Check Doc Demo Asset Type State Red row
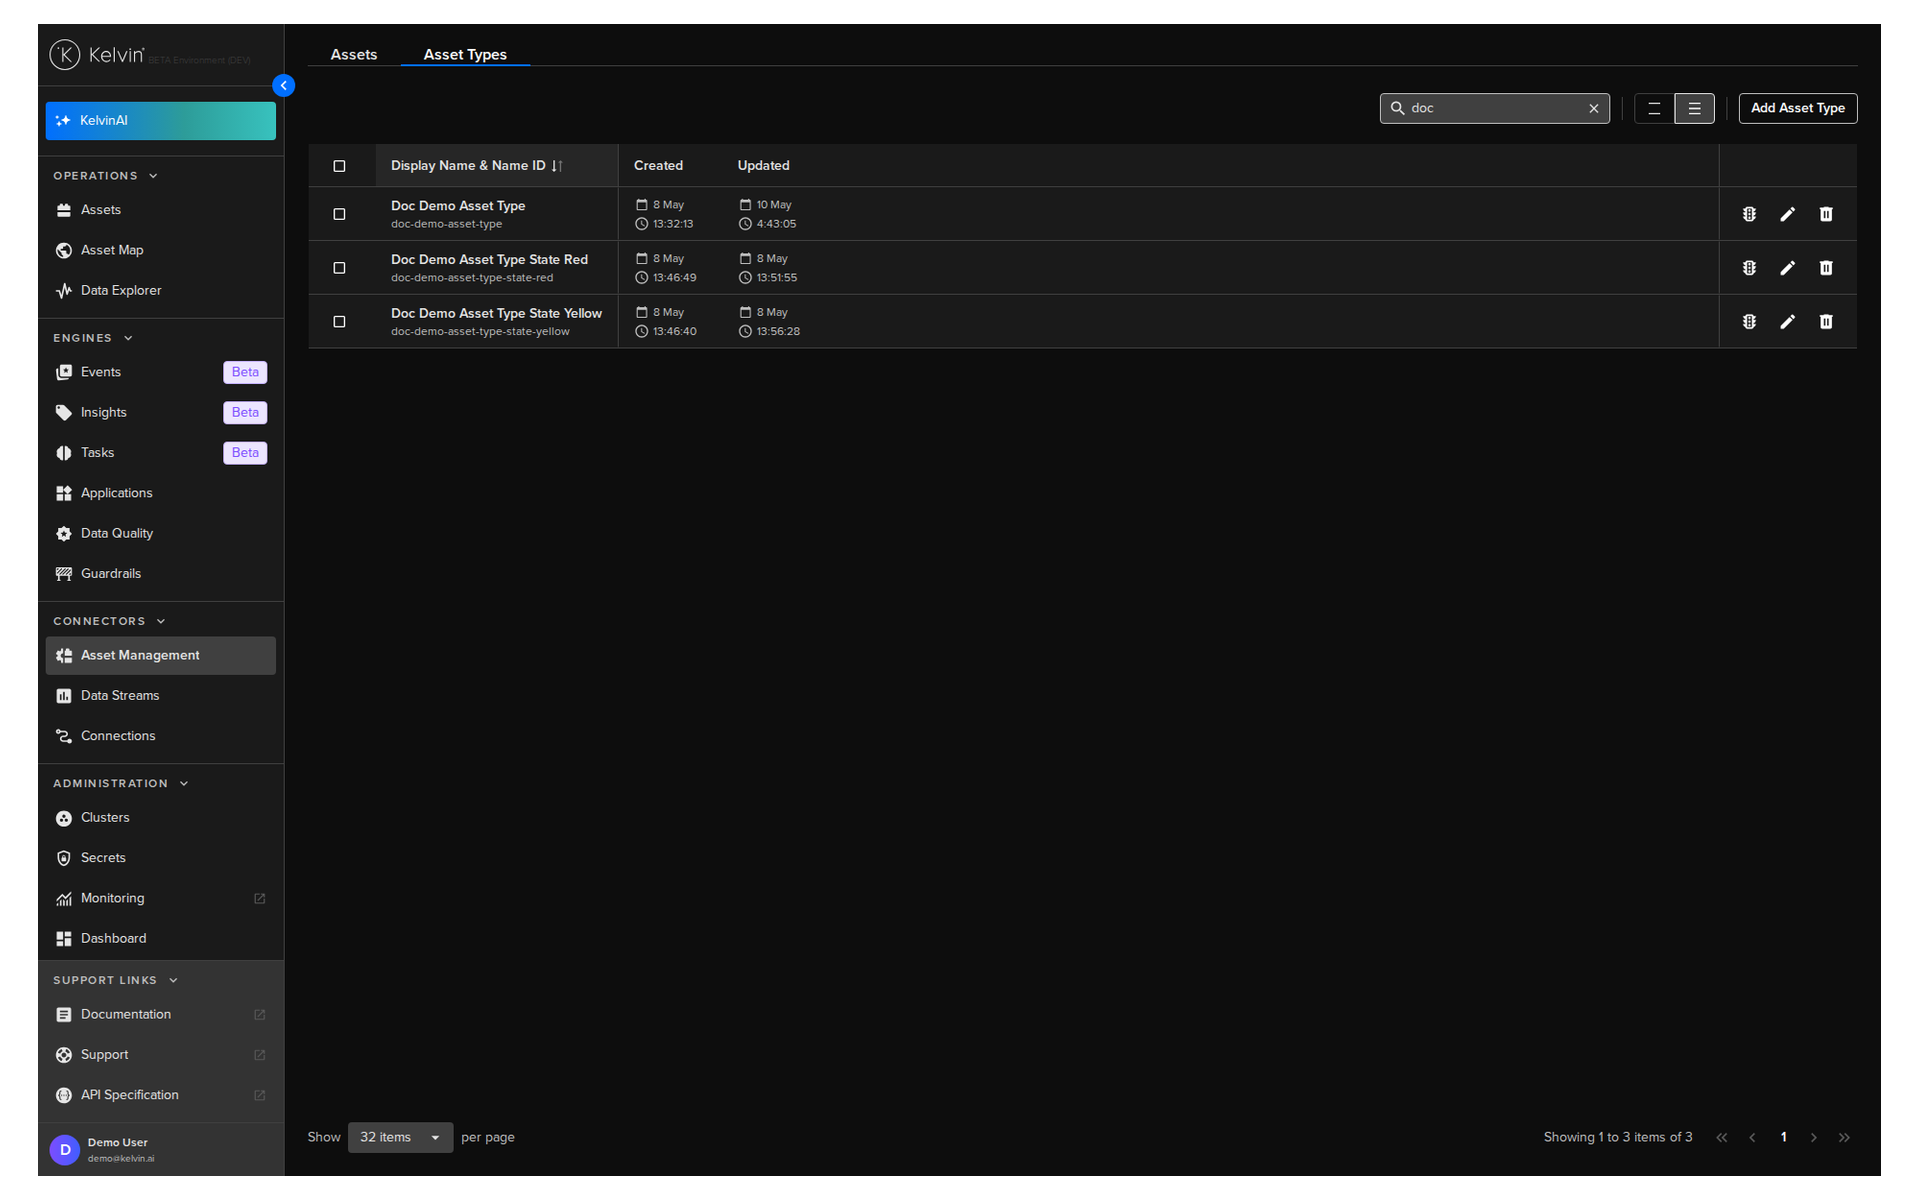1920x1200 pixels. (x=339, y=268)
